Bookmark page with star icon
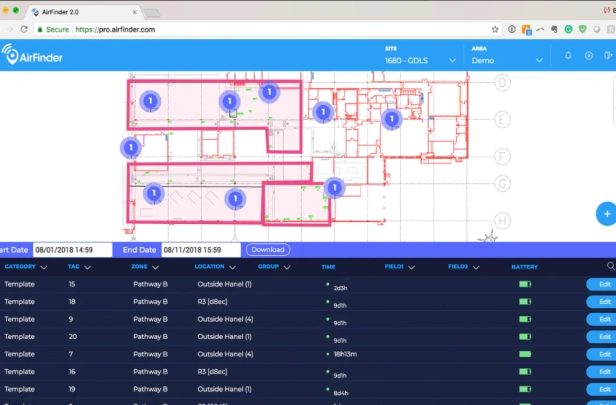This screenshot has height=405, width=616. tap(495, 29)
